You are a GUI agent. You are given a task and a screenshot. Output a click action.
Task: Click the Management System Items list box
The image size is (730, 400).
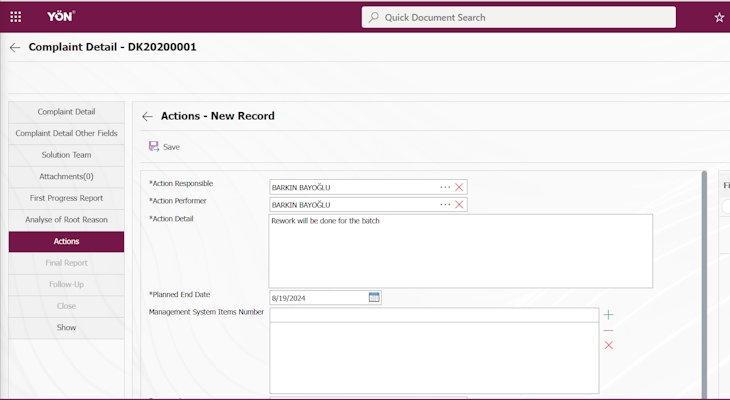[434, 358]
